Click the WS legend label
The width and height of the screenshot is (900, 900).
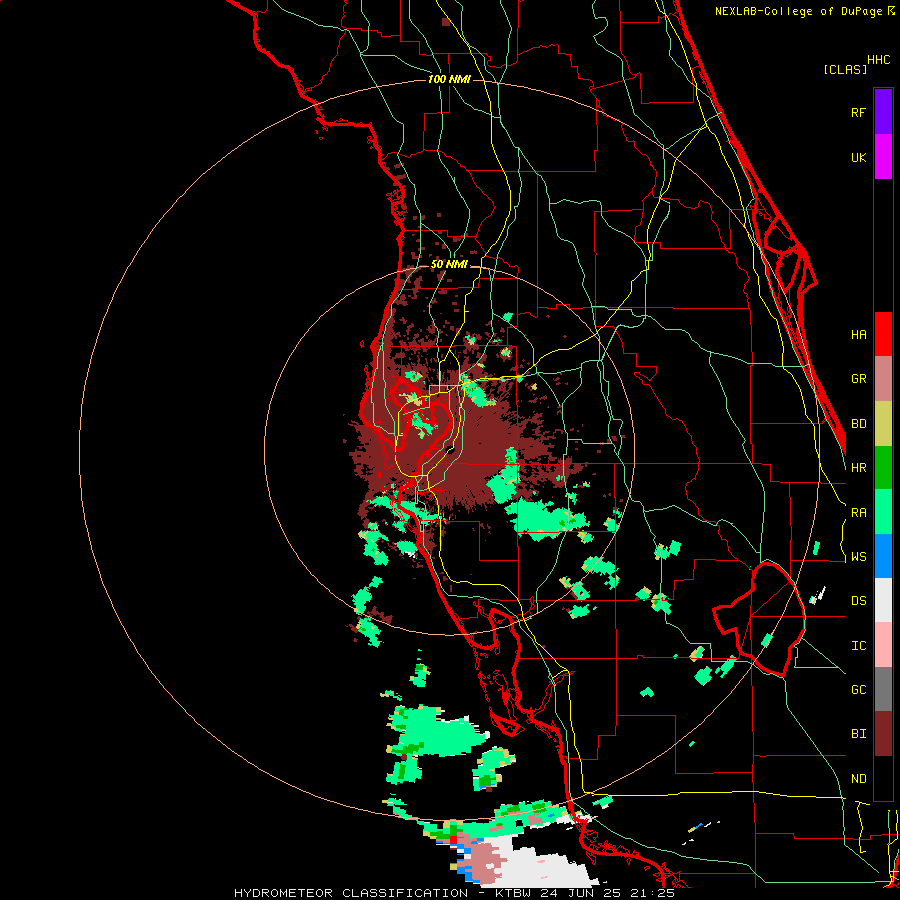coord(858,557)
